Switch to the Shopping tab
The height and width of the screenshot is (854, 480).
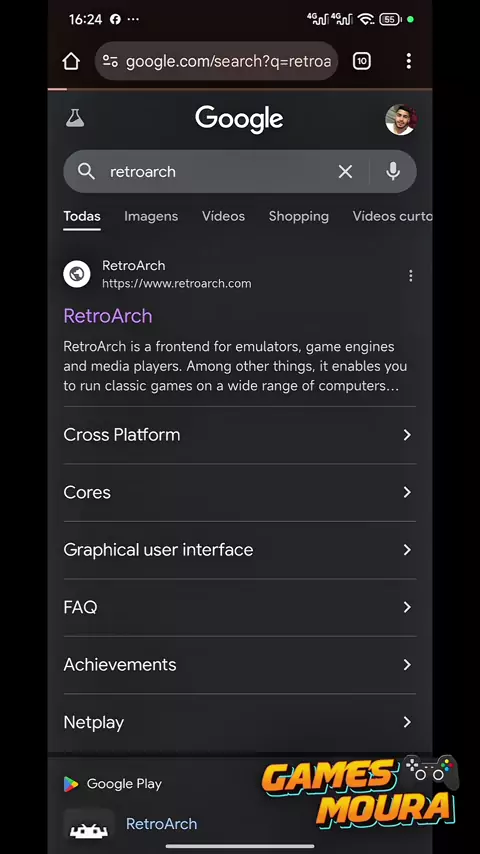(299, 216)
